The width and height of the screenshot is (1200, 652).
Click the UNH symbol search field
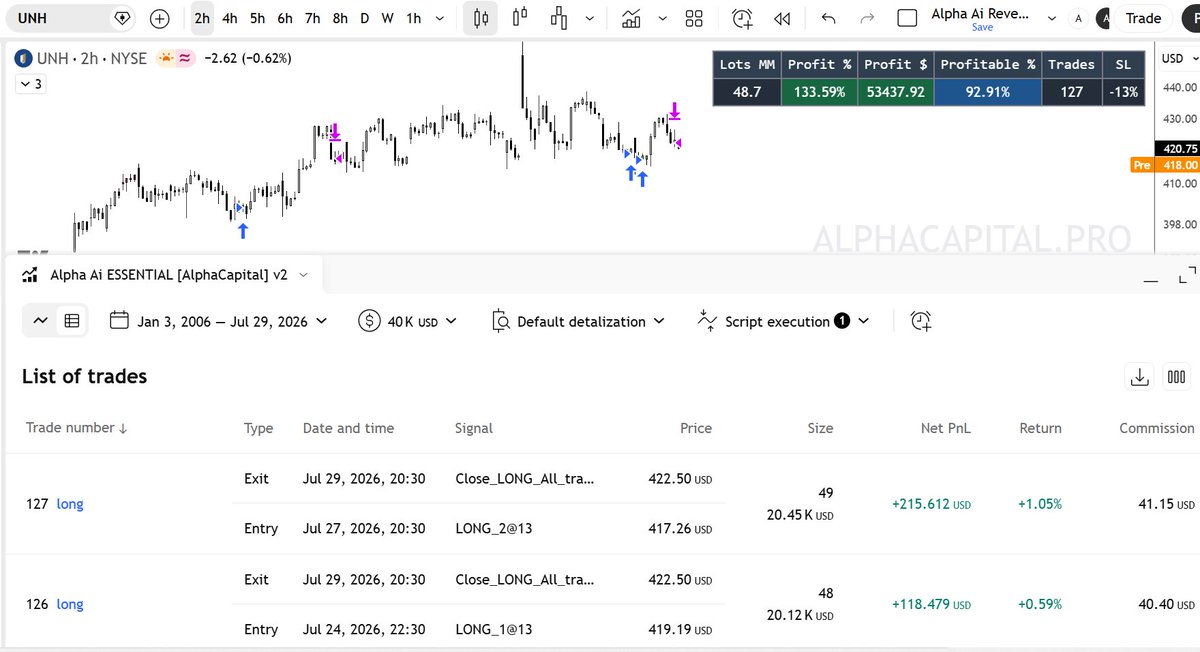coord(70,18)
